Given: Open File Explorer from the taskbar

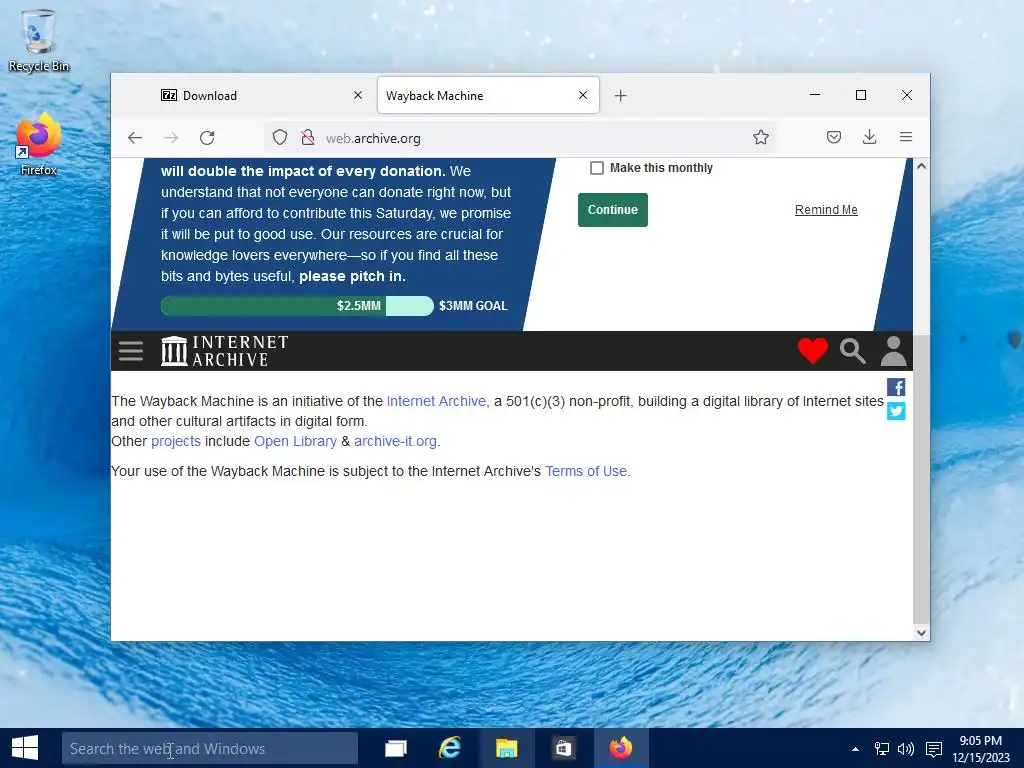Looking at the screenshot, I should [506, 748].
